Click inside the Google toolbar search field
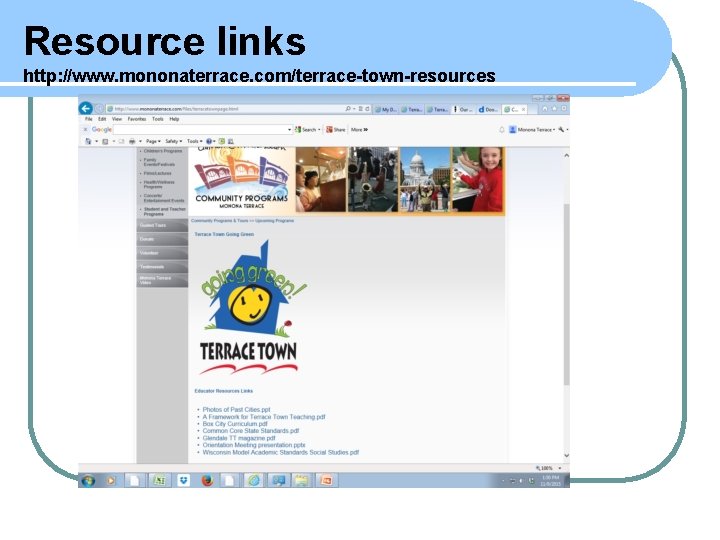The height and width of the screenshot is (540, 720). (x=200, y=129)
